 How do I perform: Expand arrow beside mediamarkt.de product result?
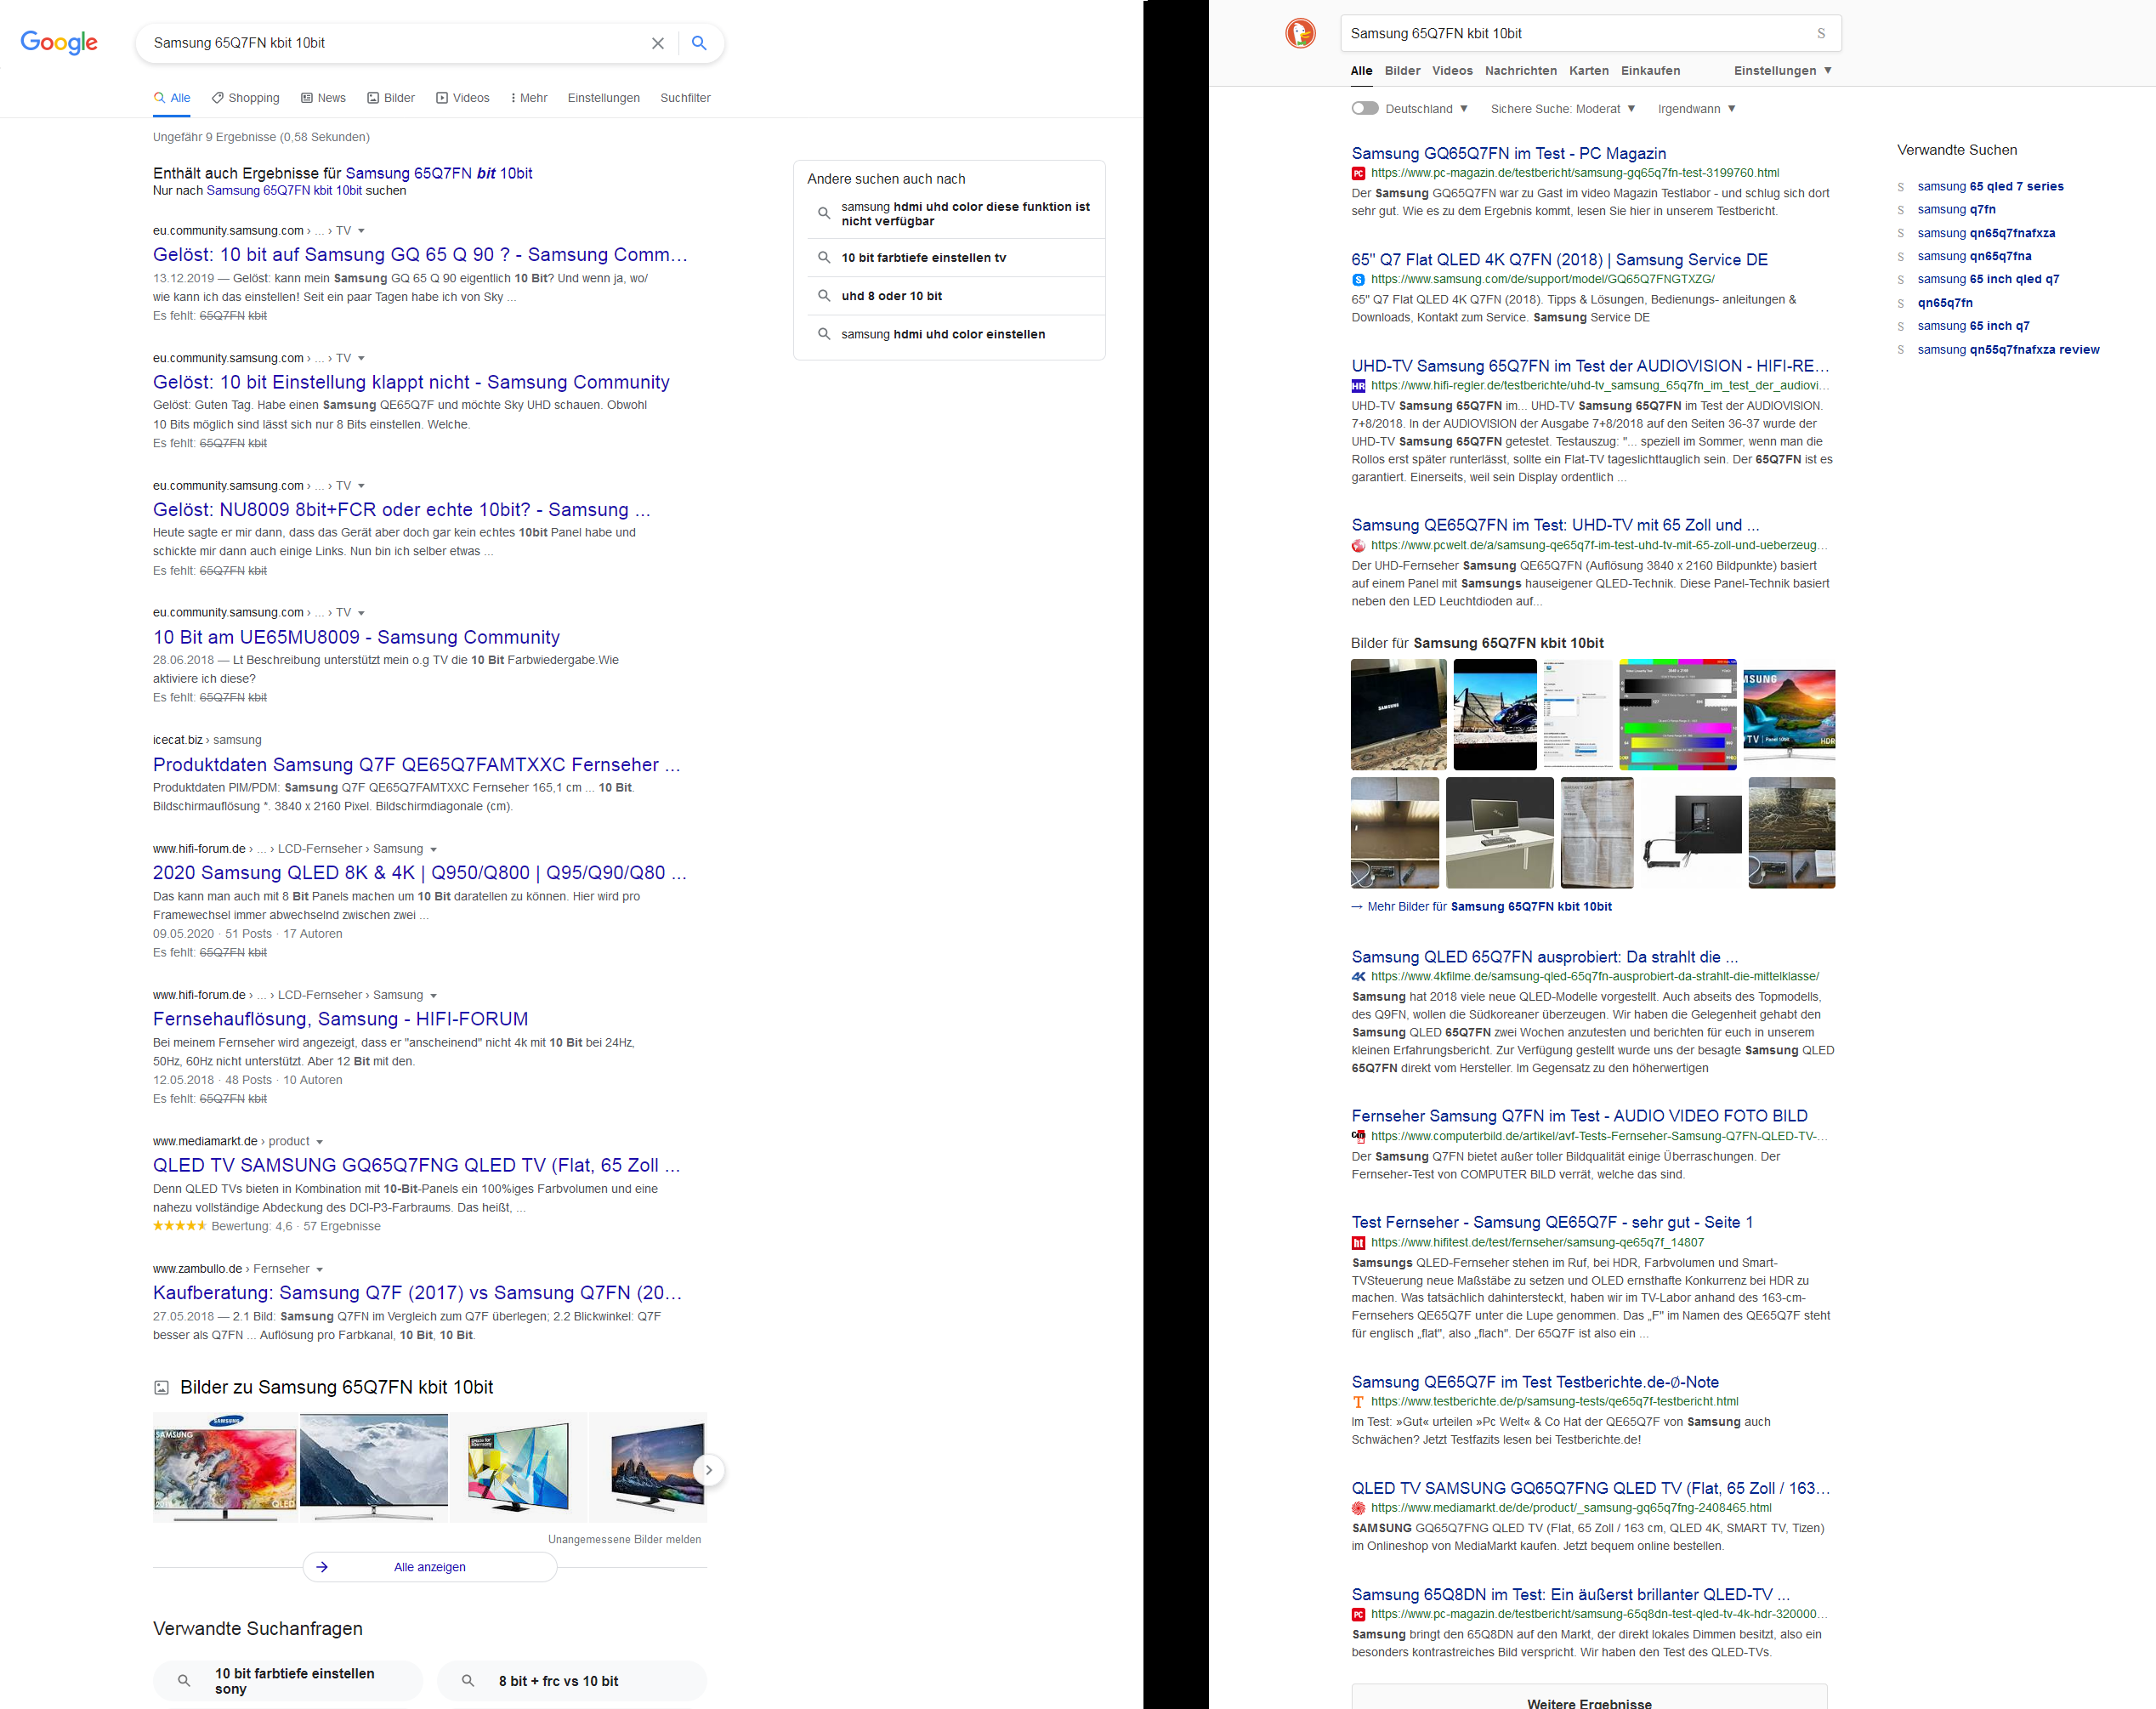click(319, 1141)
